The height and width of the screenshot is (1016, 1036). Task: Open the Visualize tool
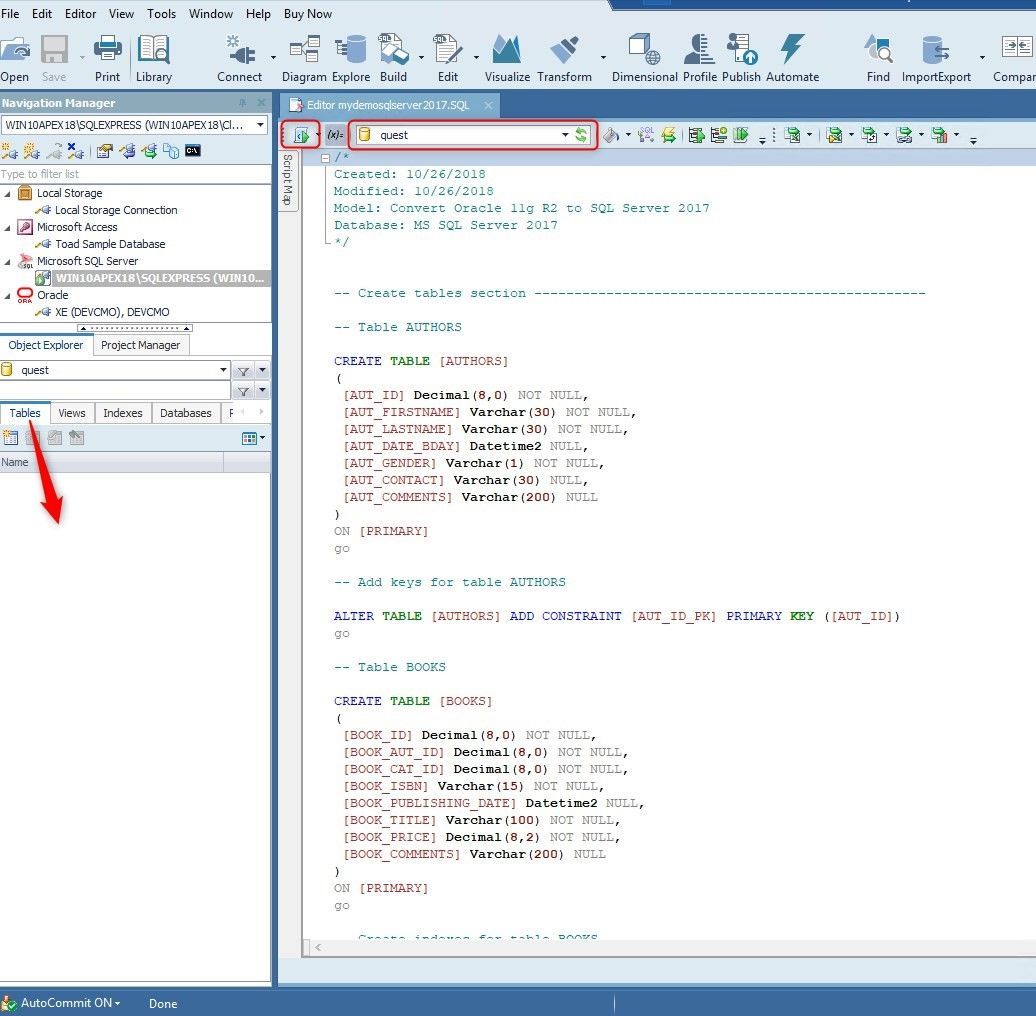[x=507, y=59]
